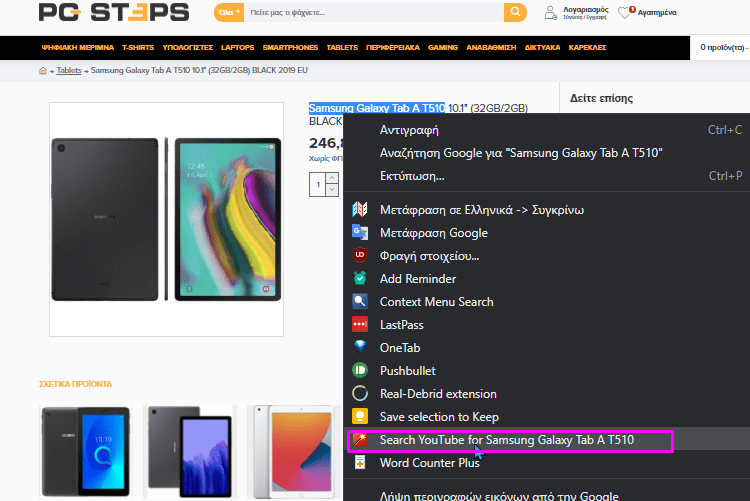Image resolution: width=750 pixels, height=501 pixels.
Task: Open the search category dropdown Όλα
Action: pyautogui.click(x=229, y=12)
